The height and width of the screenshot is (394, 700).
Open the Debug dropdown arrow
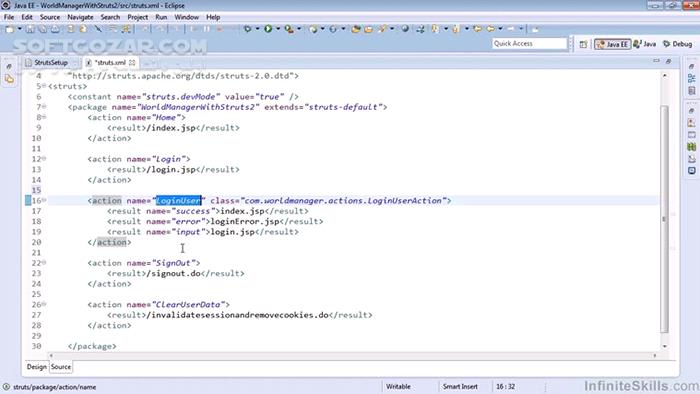click(x=257, y=29)
